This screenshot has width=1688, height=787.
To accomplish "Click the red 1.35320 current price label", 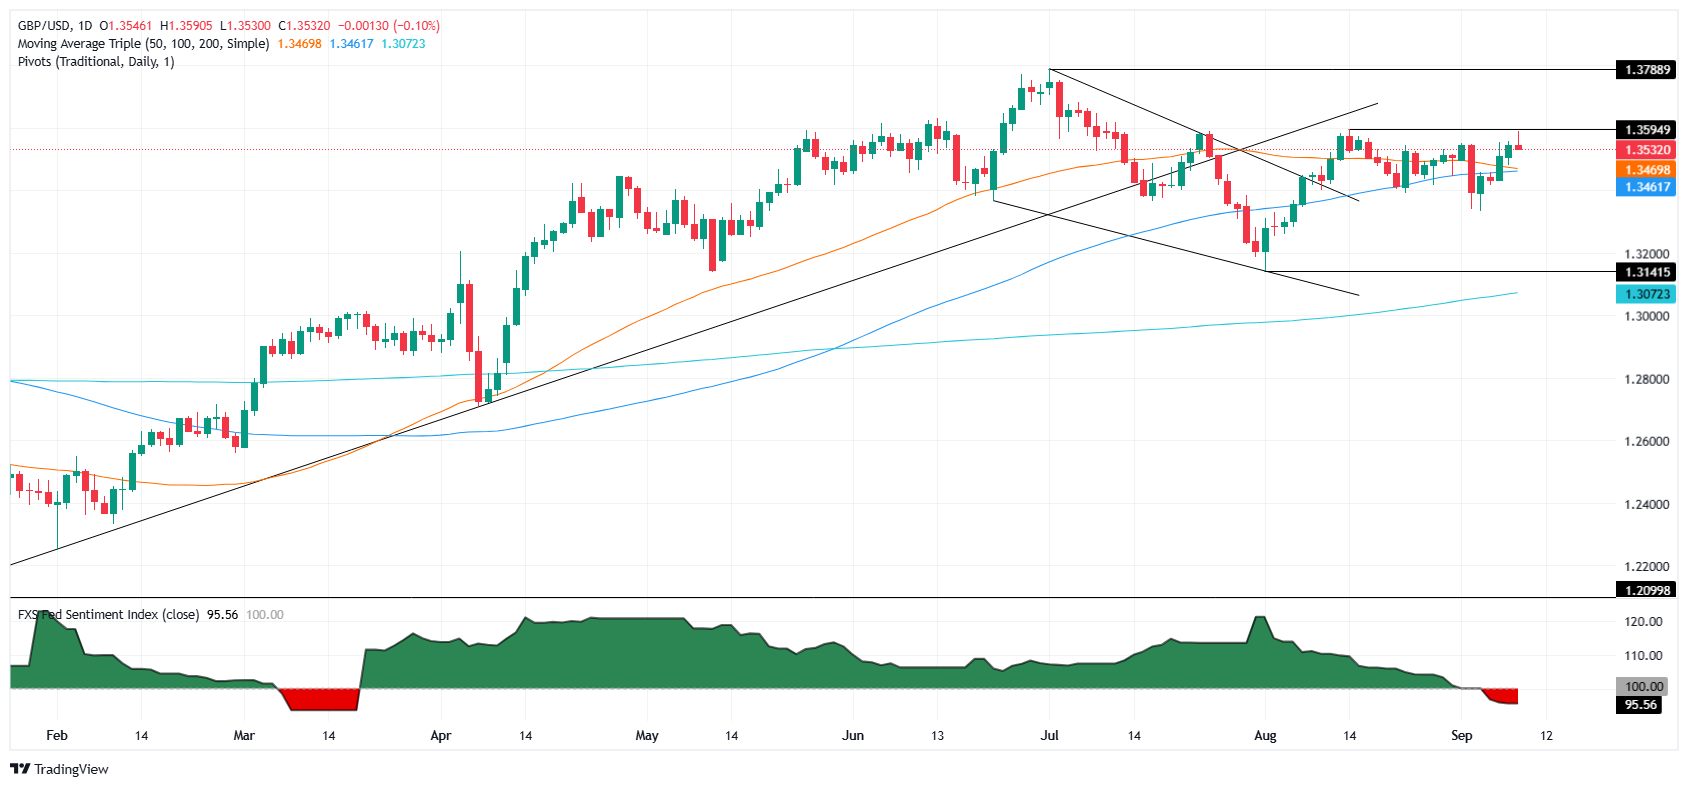I will pyautogui.click(x=1645, y=150).
